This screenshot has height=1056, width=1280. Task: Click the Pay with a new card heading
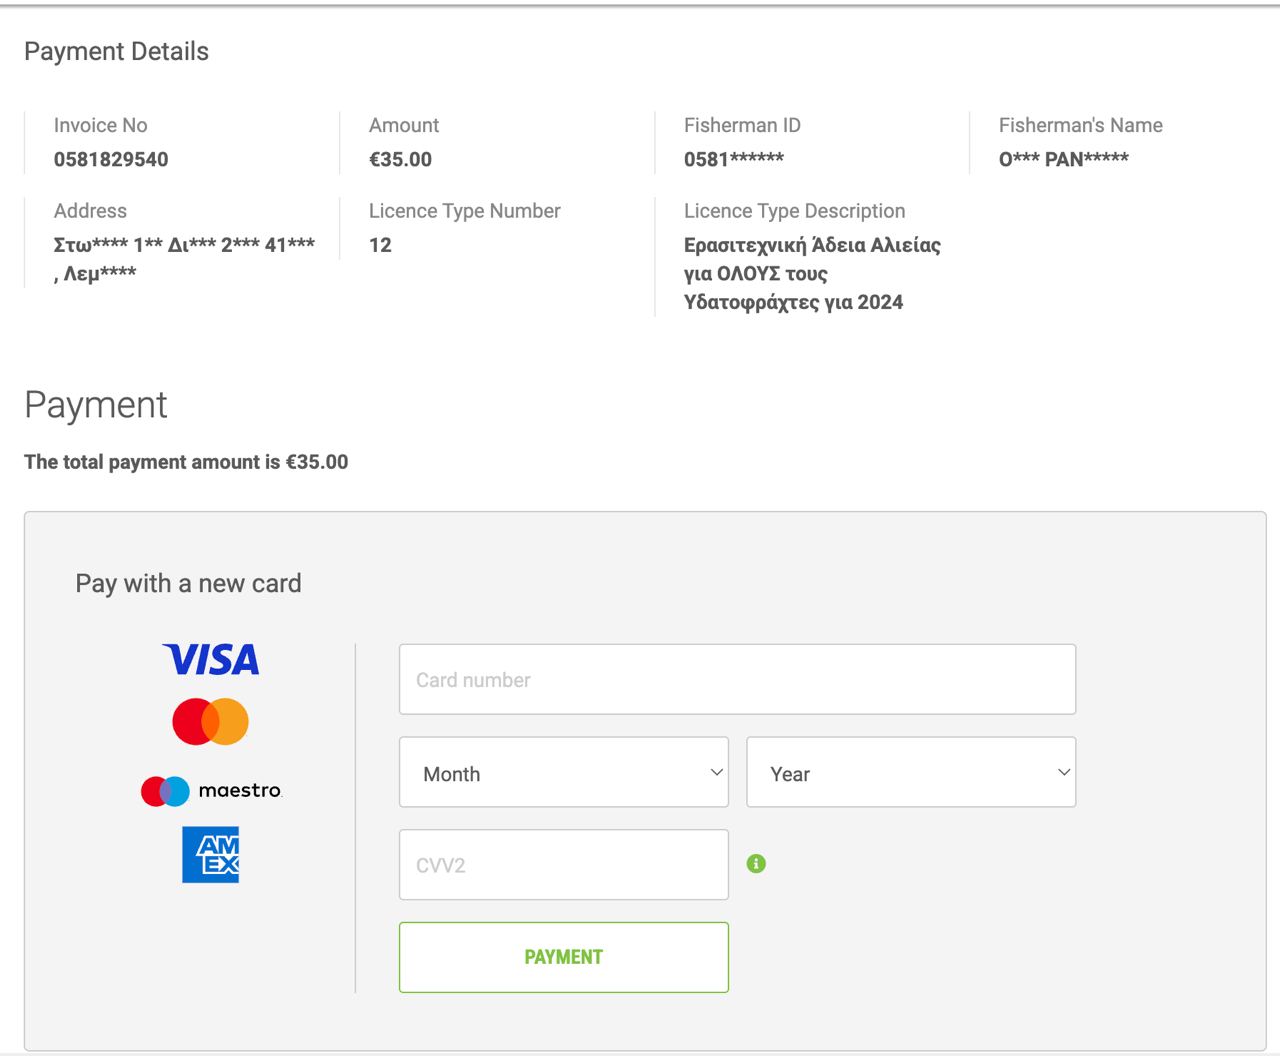[188, 584]
